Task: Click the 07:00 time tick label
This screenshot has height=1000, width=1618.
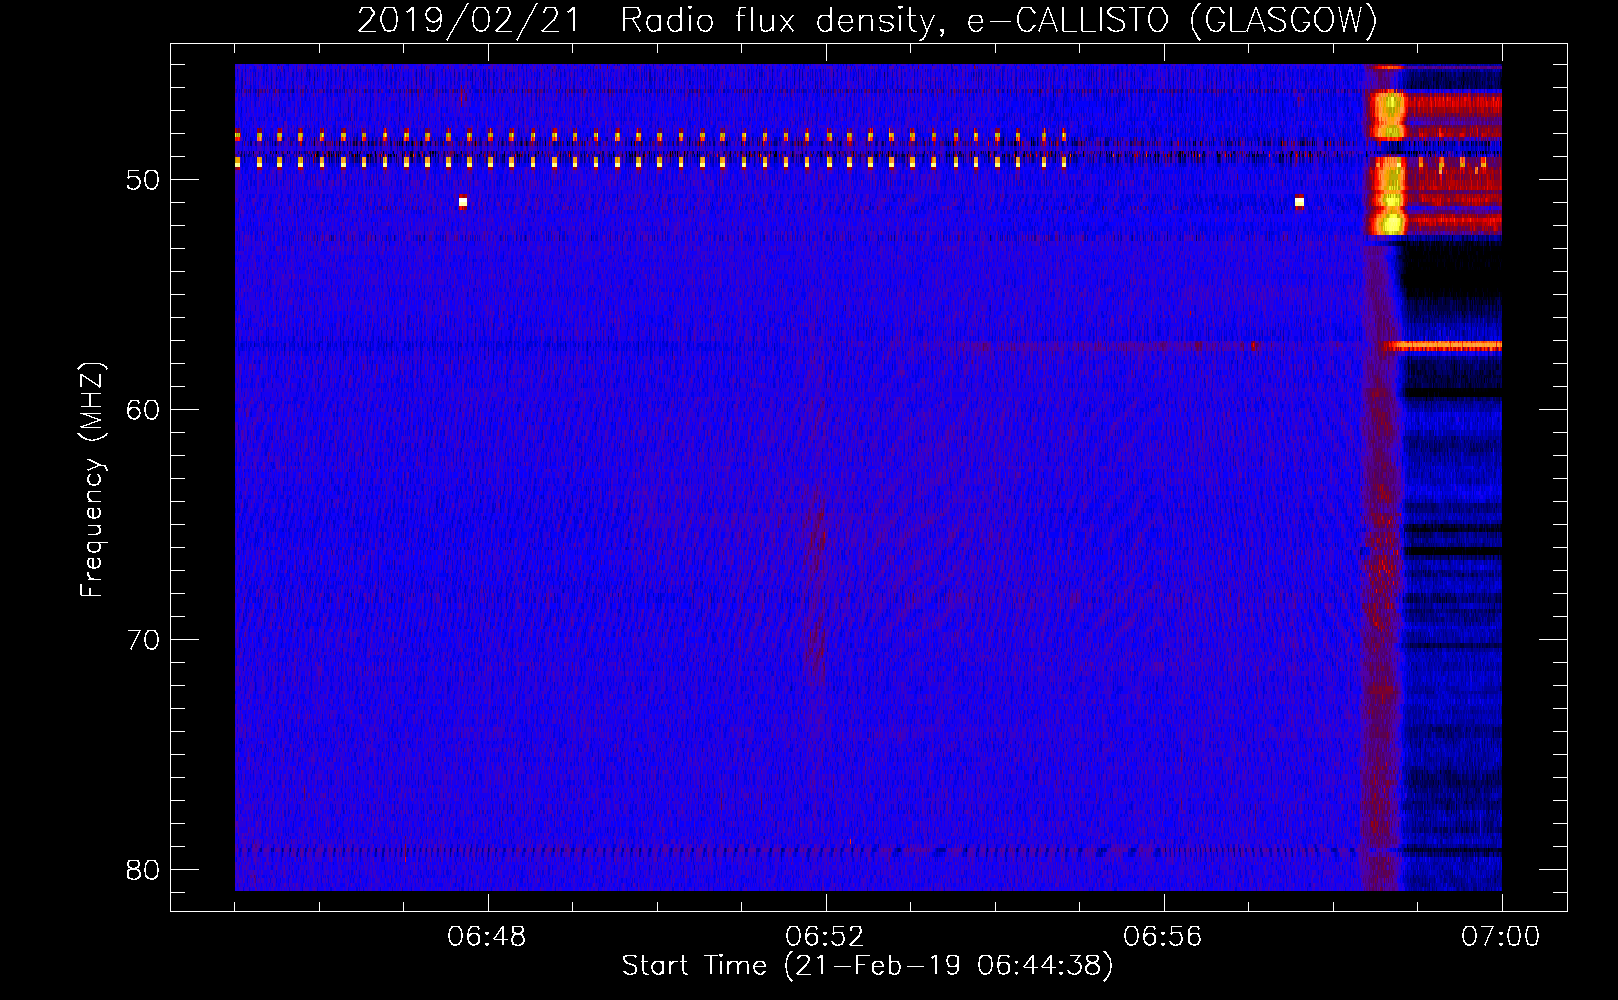Action: click(1501, 937)
